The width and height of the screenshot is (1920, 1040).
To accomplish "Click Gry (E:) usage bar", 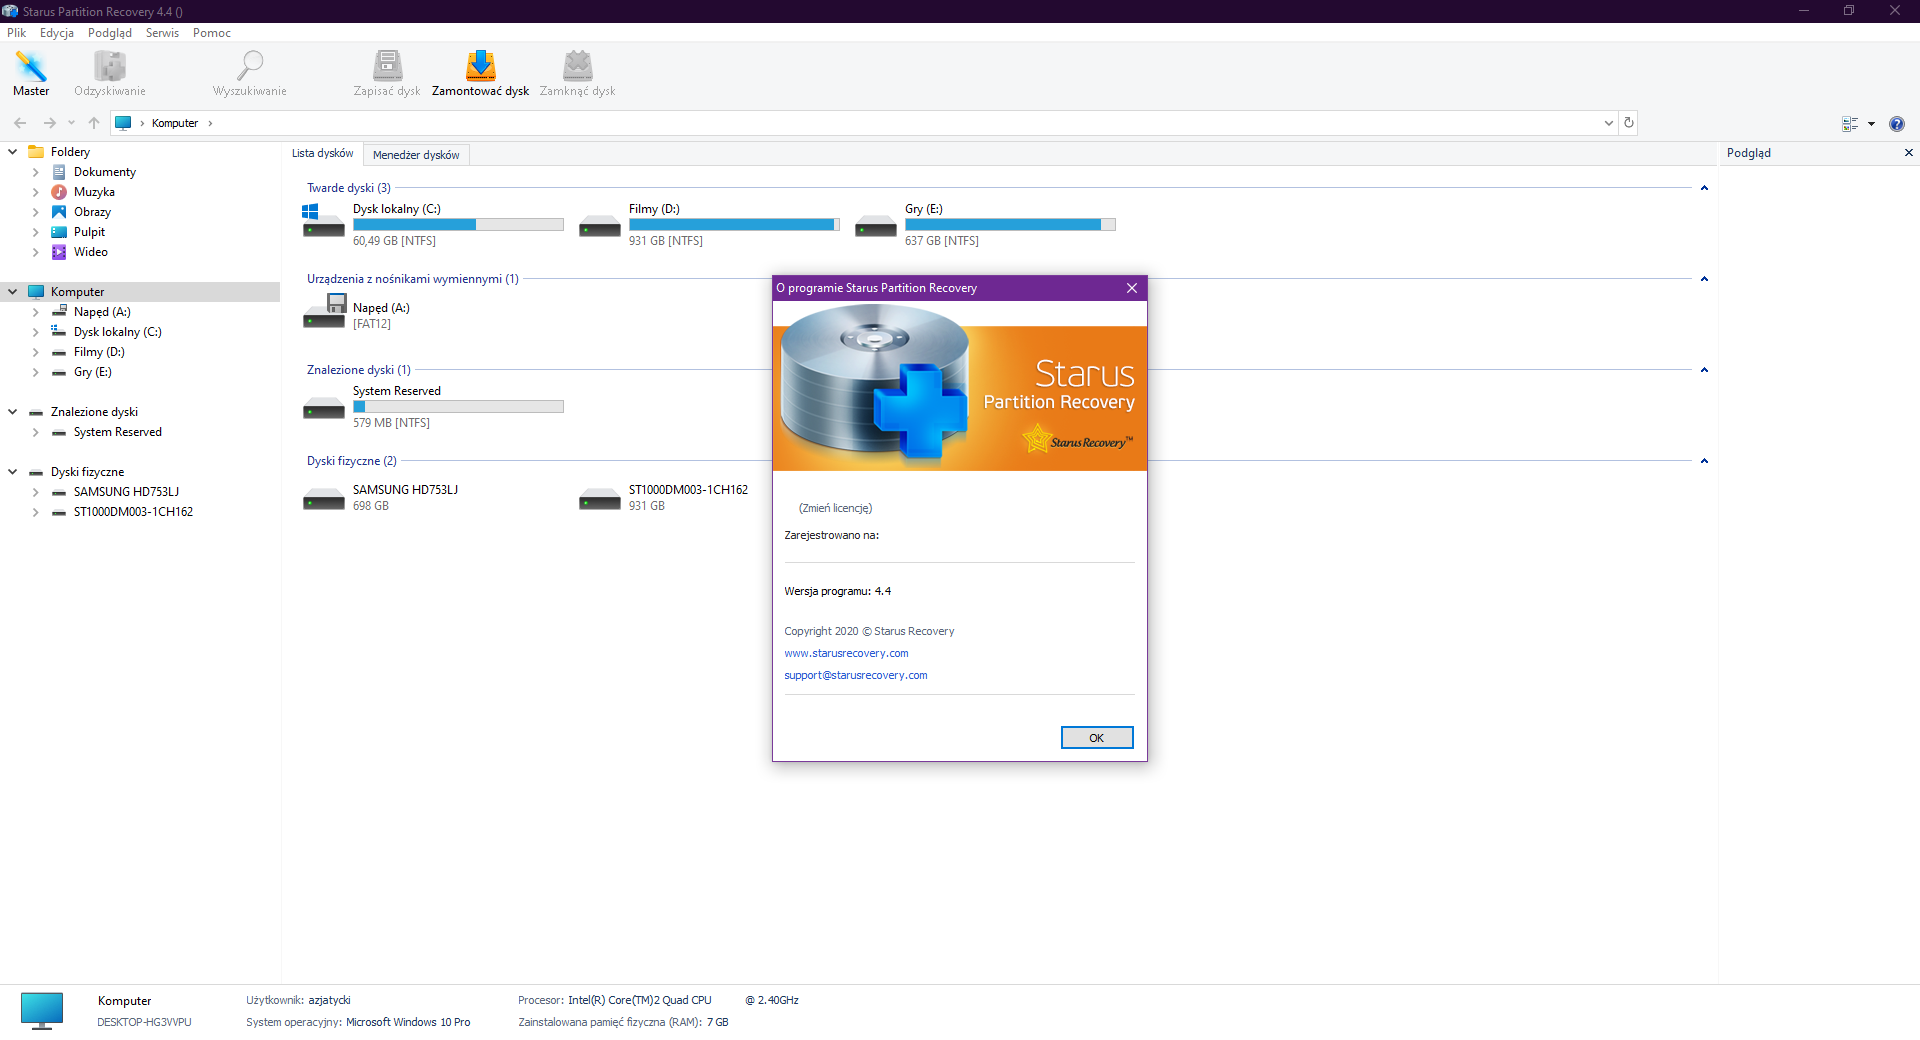I will point(1010,225).
